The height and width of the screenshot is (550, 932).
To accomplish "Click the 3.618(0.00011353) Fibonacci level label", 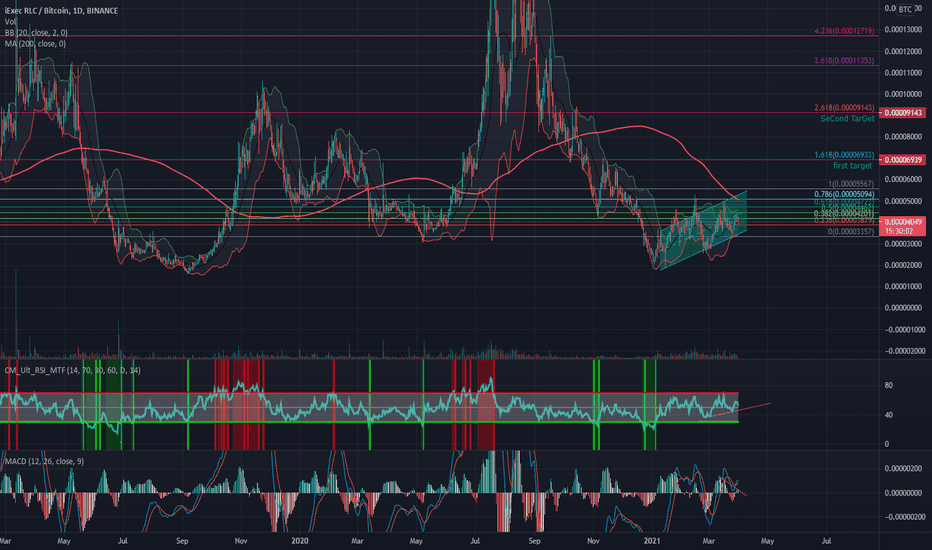I will [844, 61].
